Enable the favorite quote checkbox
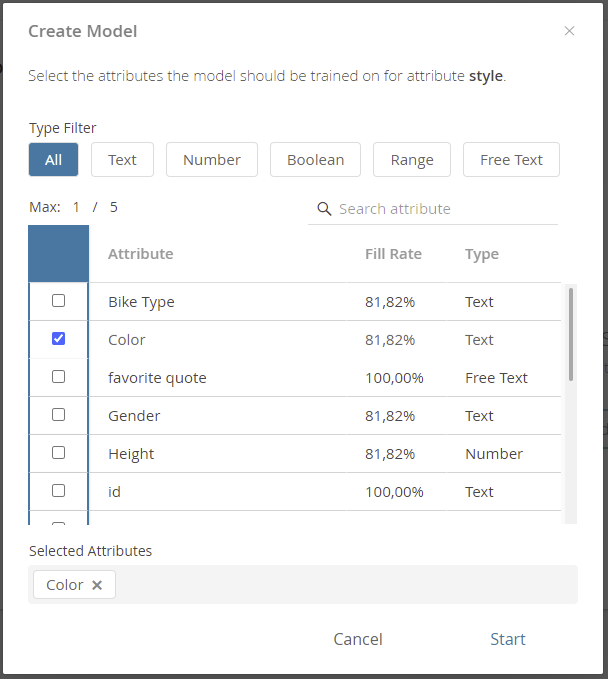The height and width of the screenshot is (679, 608). [x=58, y=377]
